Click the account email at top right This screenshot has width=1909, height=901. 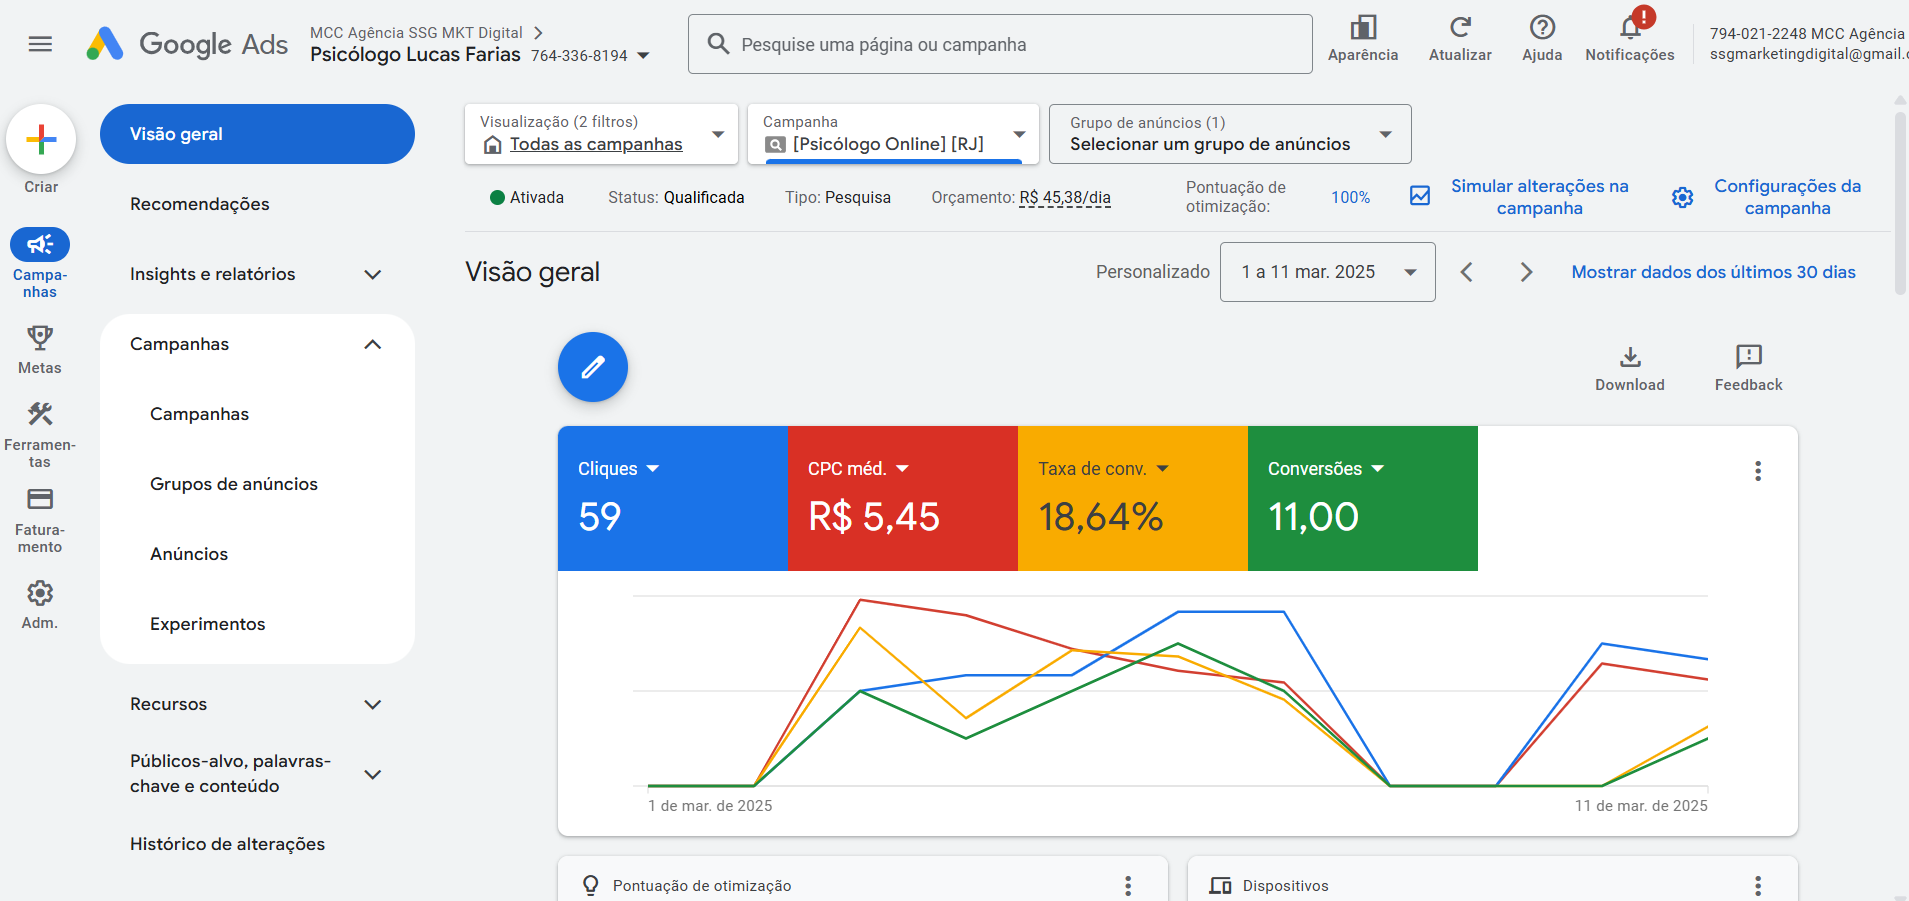point(1808,54)
